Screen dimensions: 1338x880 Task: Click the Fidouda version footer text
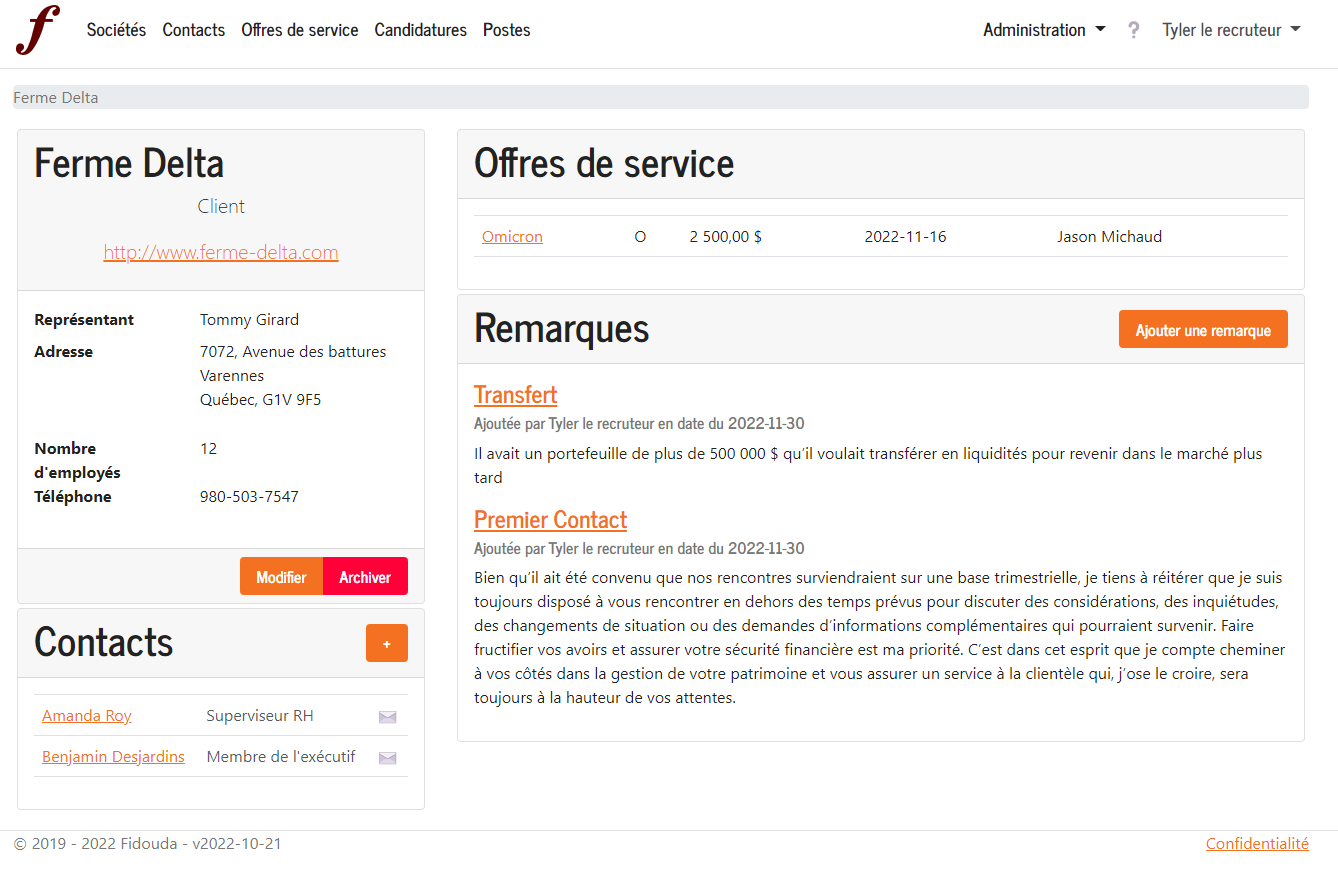148,844
